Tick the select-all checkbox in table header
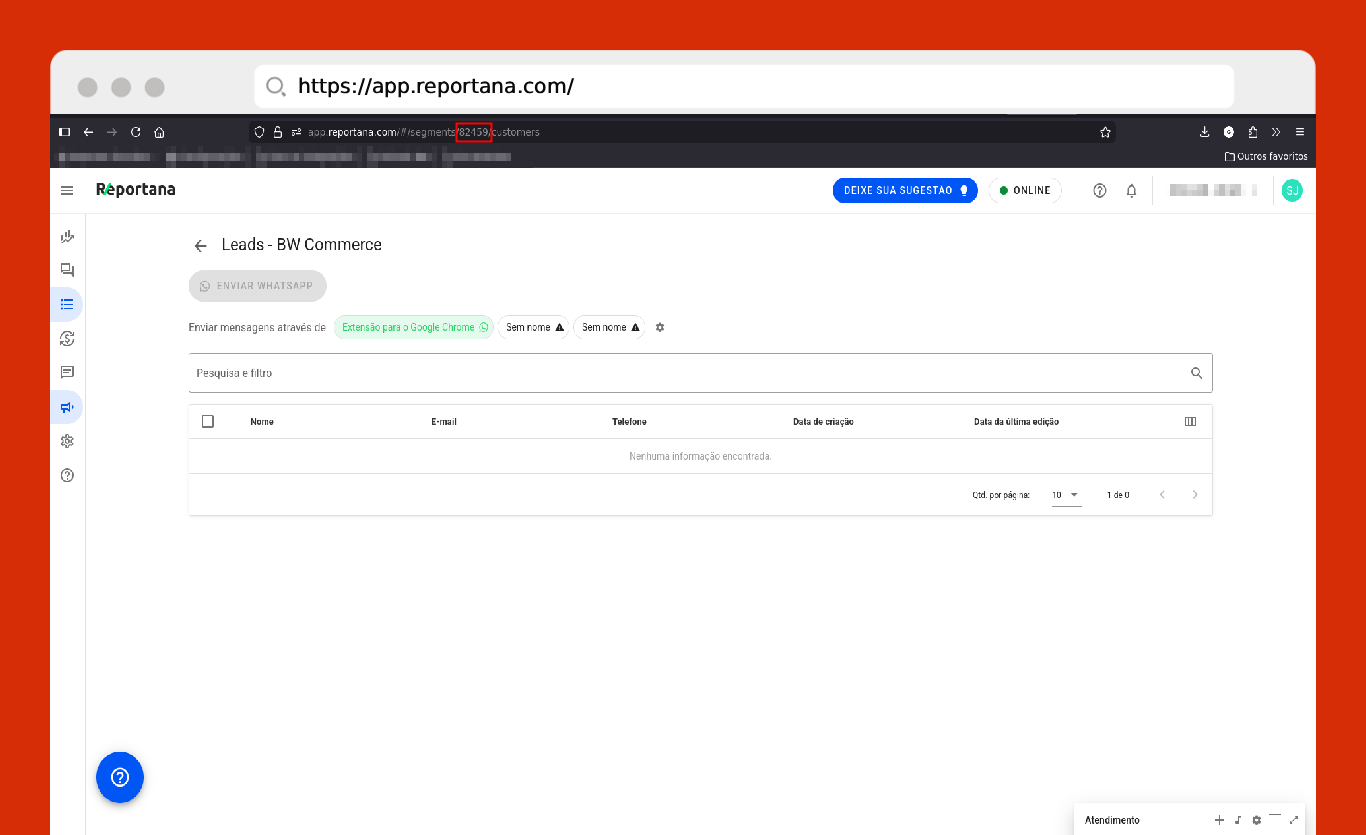 coord(208,422)
